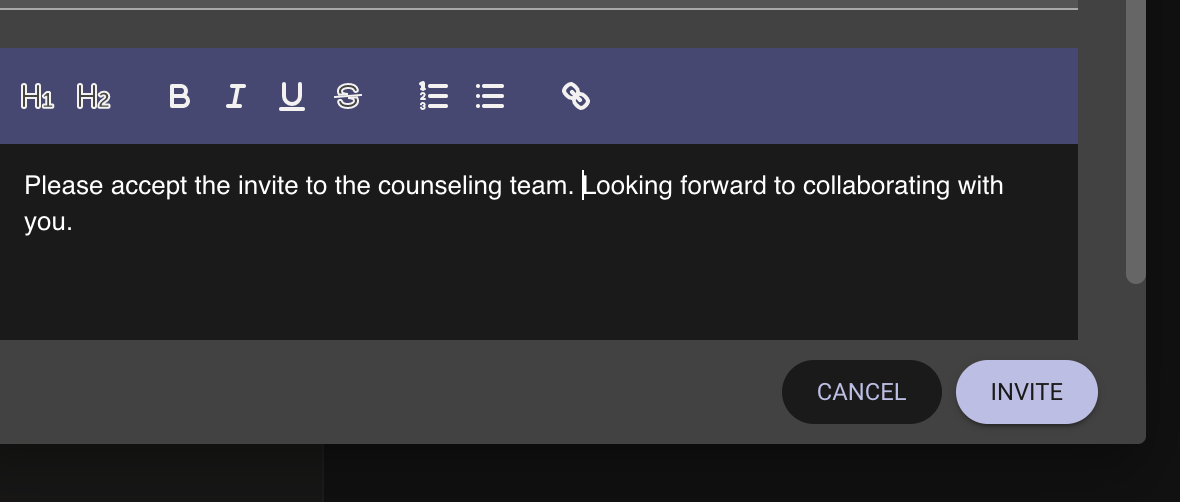Insert a bulleted list
Viewport: 1180px width, 502px height.
(489, 97)
